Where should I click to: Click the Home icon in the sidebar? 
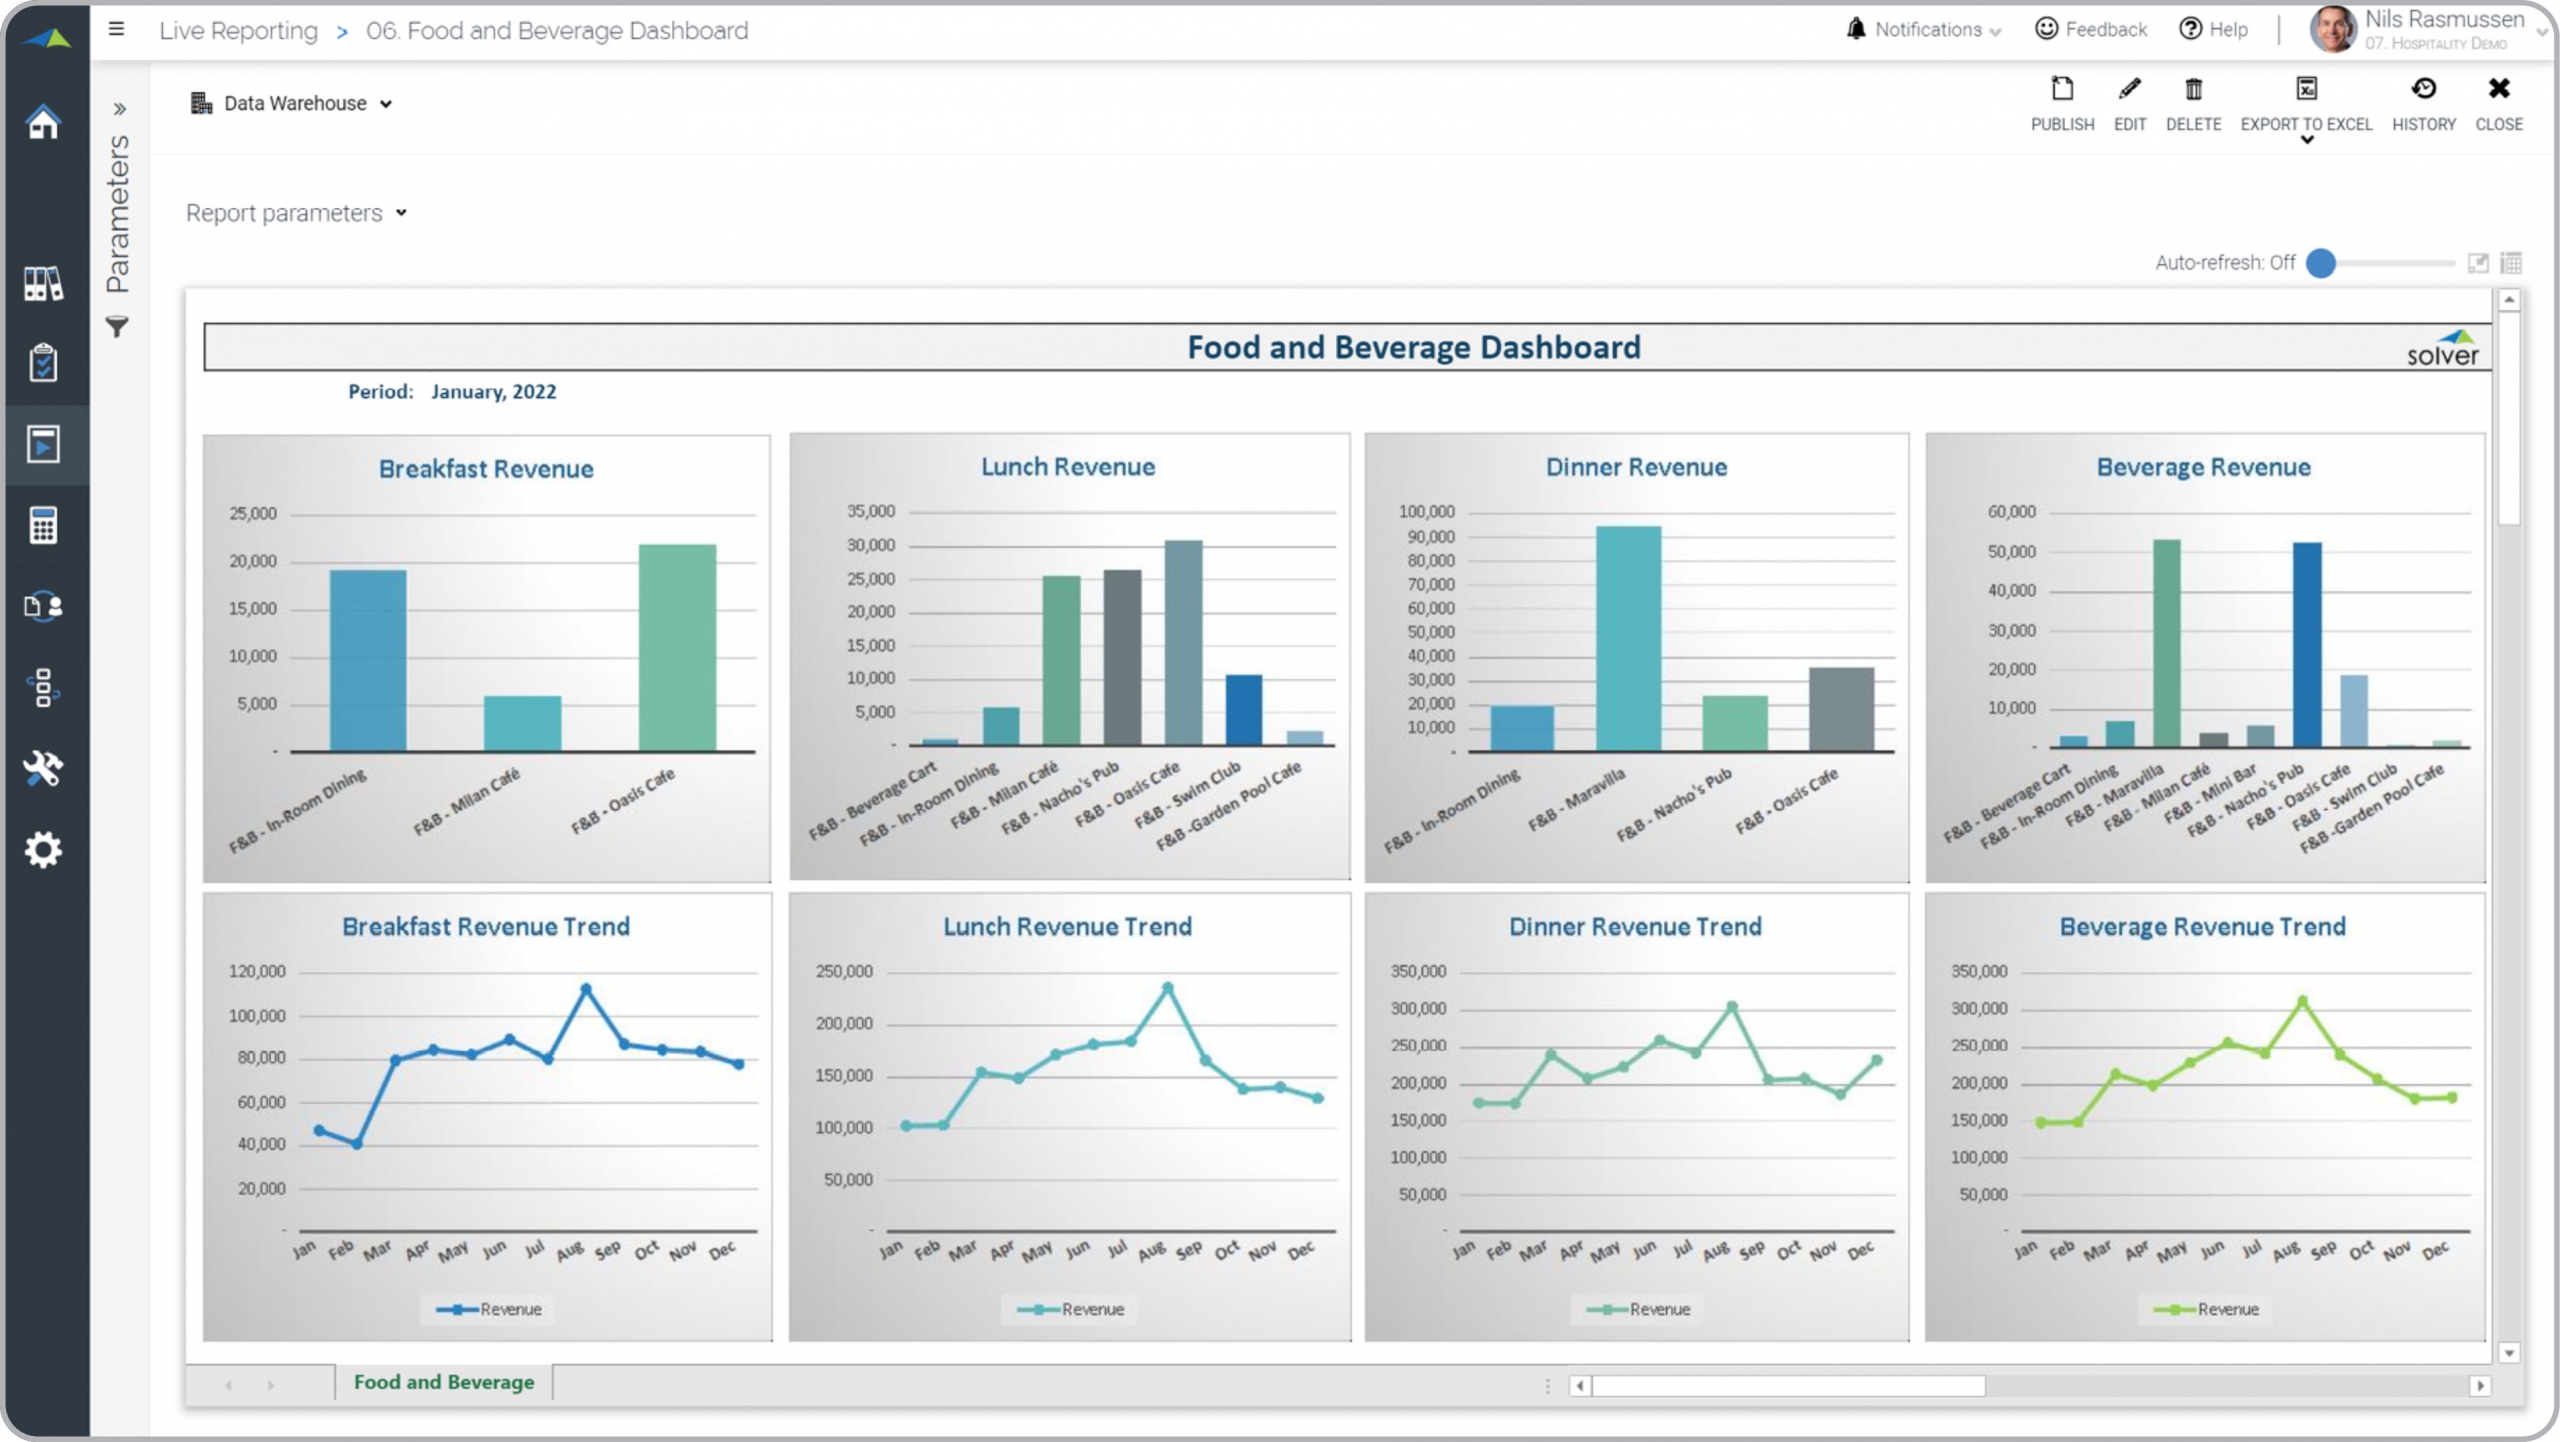tap(43, 123)
